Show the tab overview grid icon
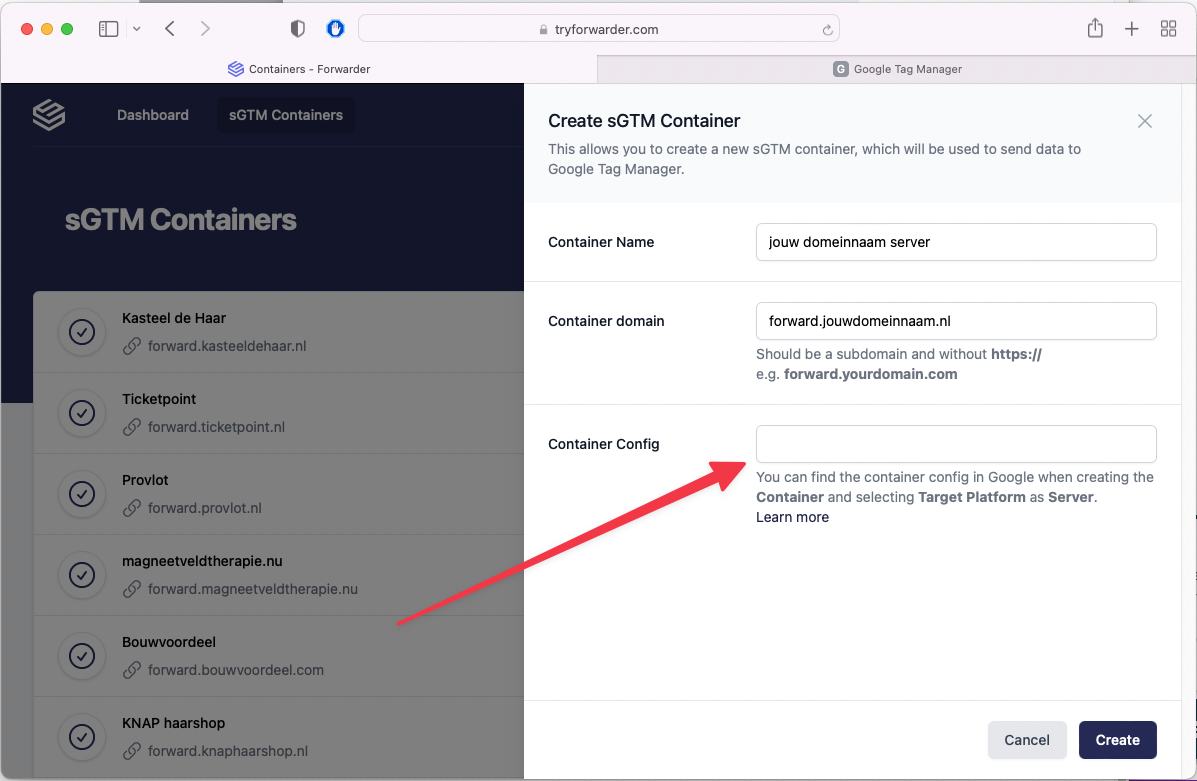This screenshot has width=1197, height=781. [x=1168, y=29]
